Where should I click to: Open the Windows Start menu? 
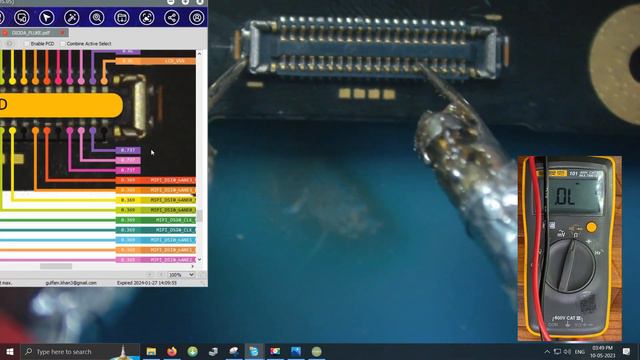click(x=10, y=351)
